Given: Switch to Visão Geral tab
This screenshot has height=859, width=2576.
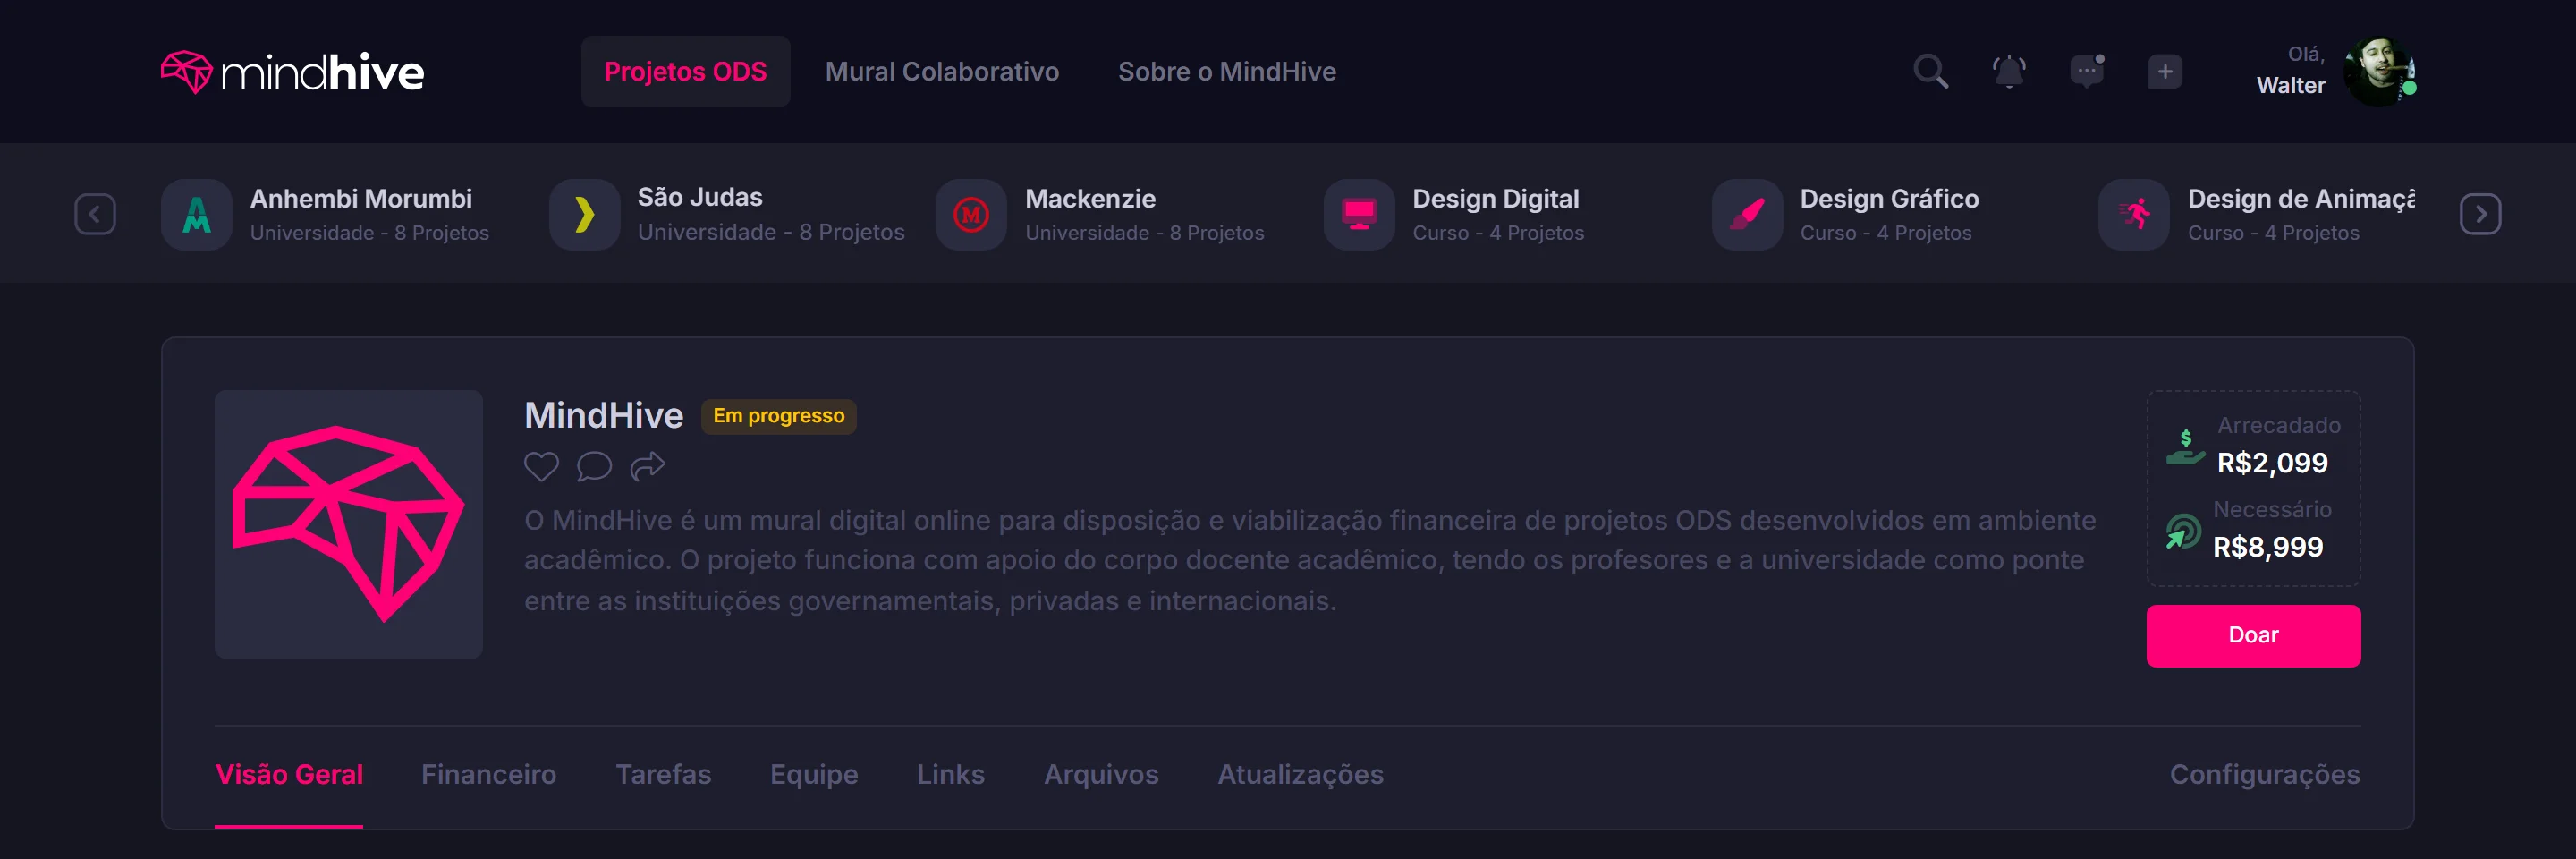Looking at the screenshot, I should click(289, 775).
